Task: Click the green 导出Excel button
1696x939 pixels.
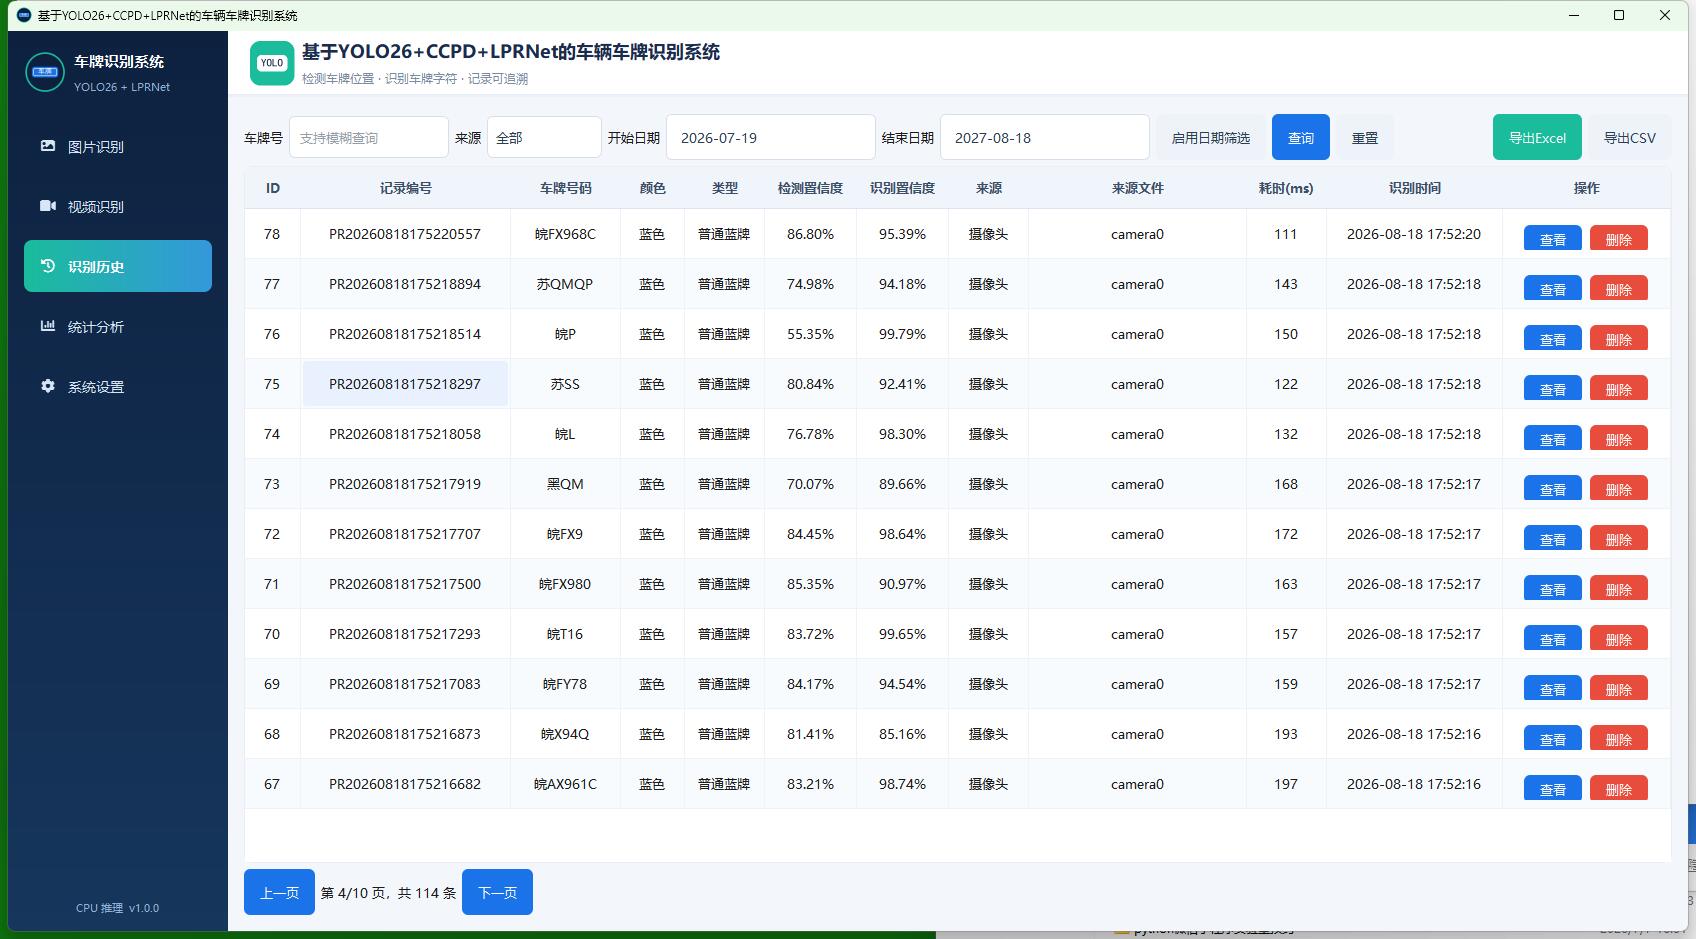Action: (1537, 138)
